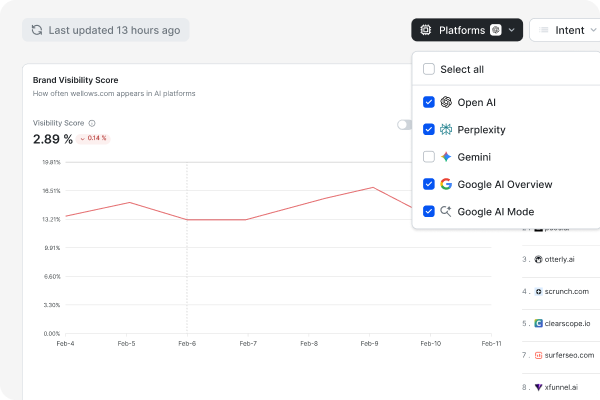The image size is (600, 400).
Task: Select the Perplexity menu label
Action: (x=481, y=130)
